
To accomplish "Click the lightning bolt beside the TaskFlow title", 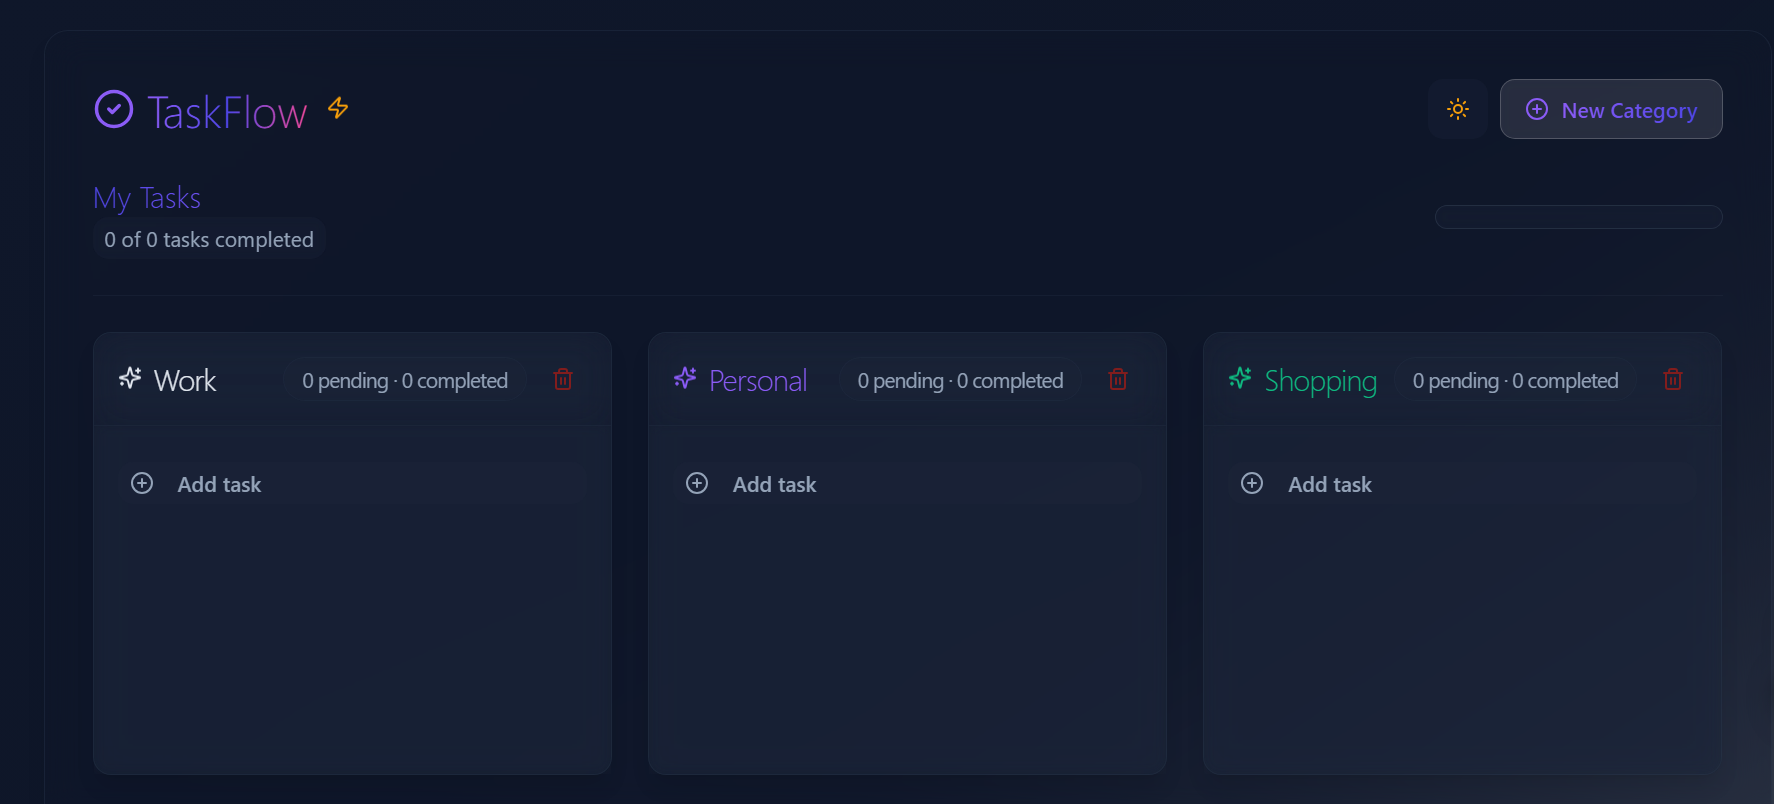I will [x=338, y=108].
